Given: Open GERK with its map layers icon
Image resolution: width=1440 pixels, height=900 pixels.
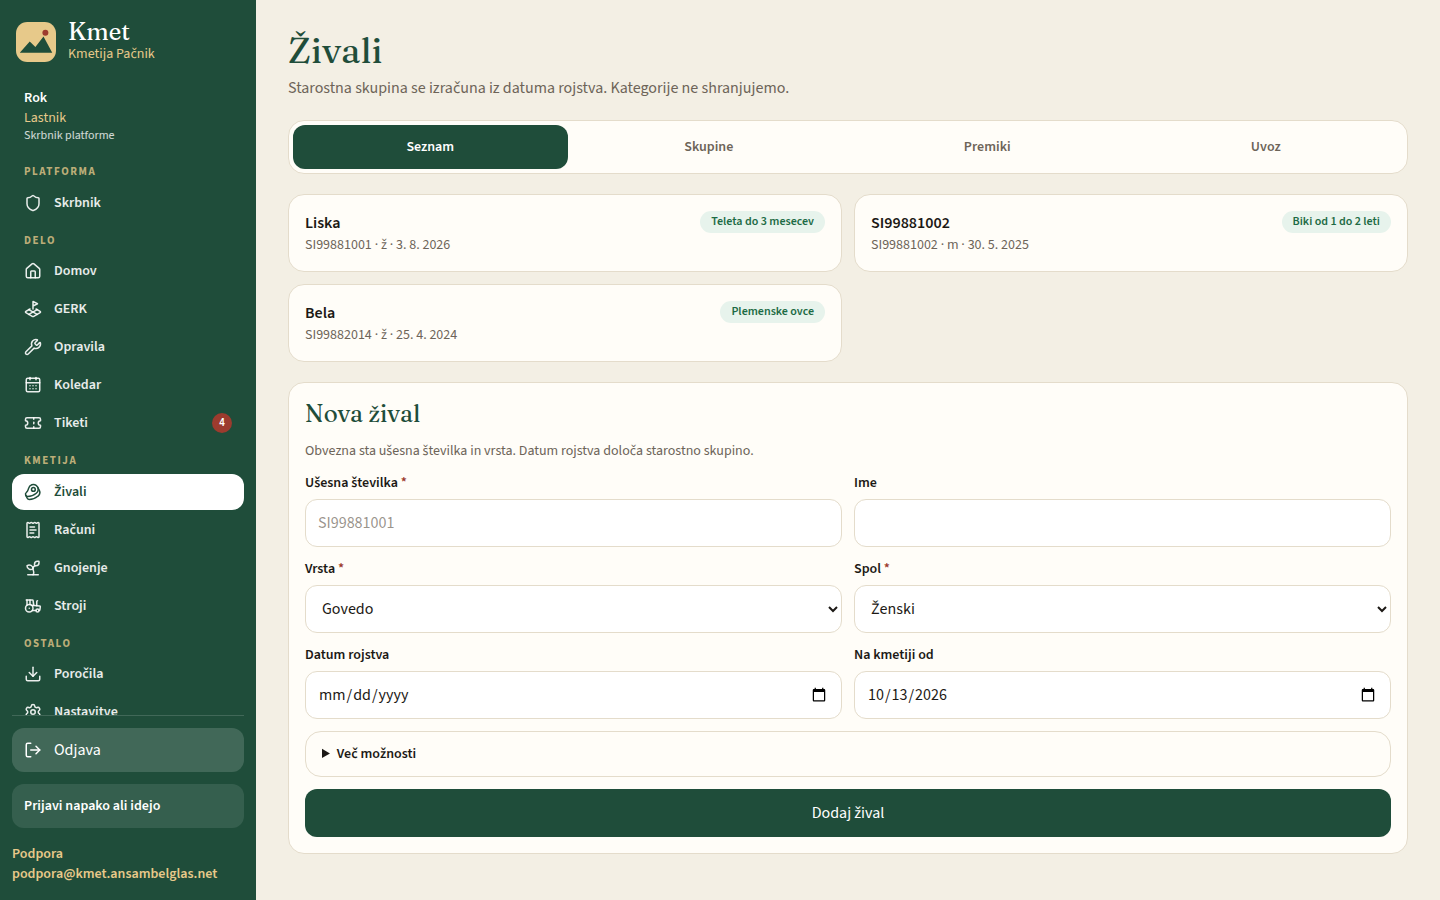Looking at the screenshot, I should point(33,309).
